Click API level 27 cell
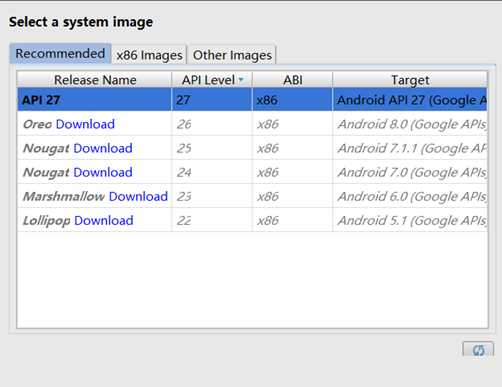This screenshot has width=502, height=387. click(212, 100)
